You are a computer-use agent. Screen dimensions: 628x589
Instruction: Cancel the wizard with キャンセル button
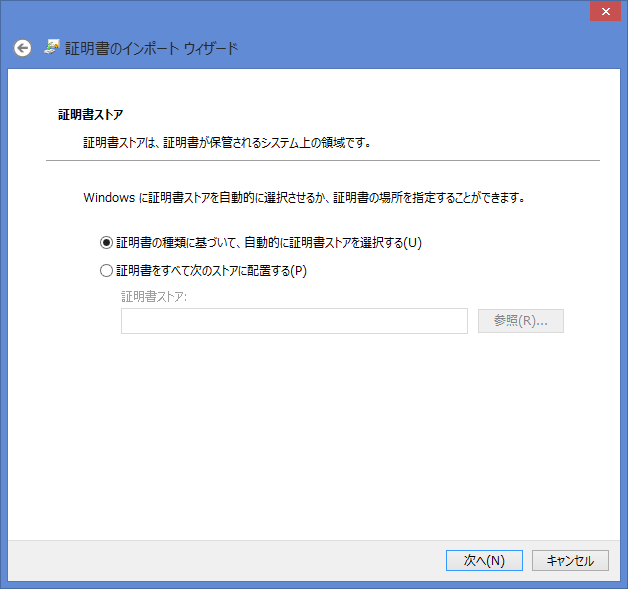click(x=570, y=560)
